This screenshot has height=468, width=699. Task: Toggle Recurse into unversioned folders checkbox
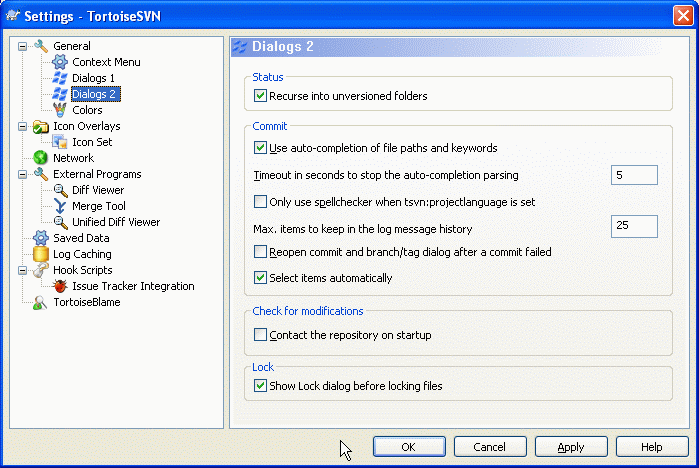coord(260,96)
